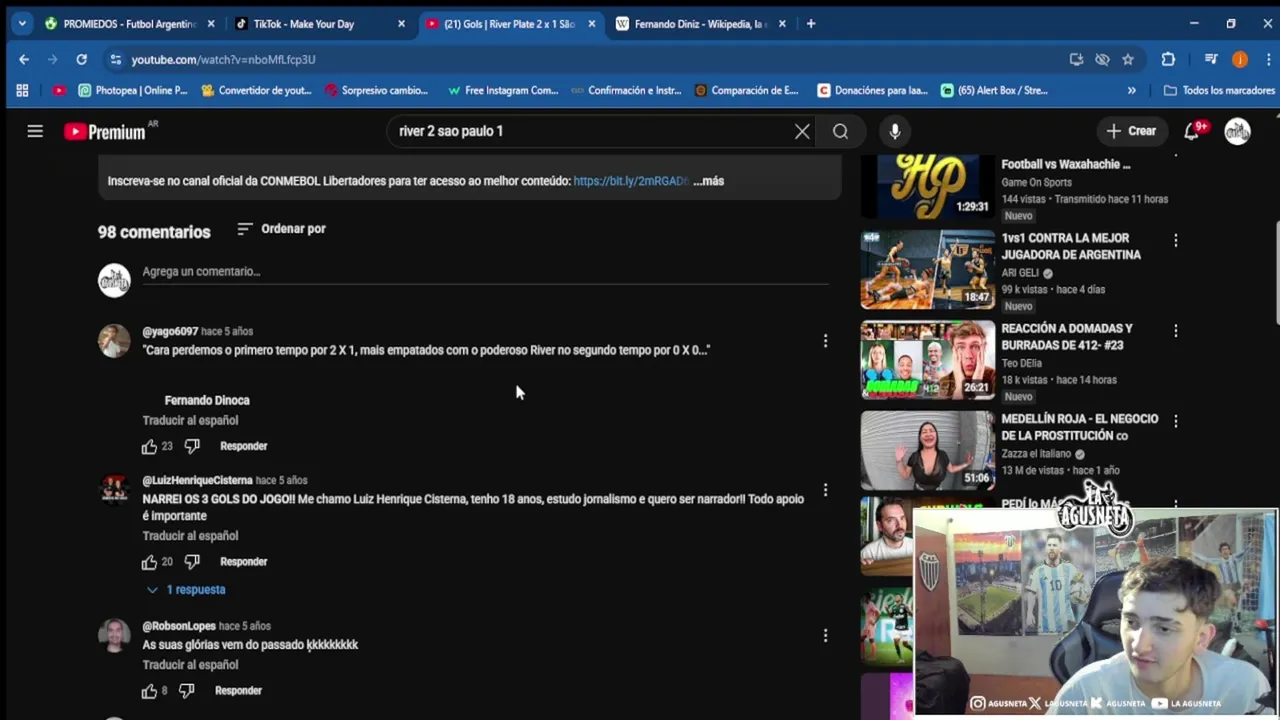Open @LuizHenriqueCisterna channel name
Screen dimensions: 1280x720
(197, 480)
